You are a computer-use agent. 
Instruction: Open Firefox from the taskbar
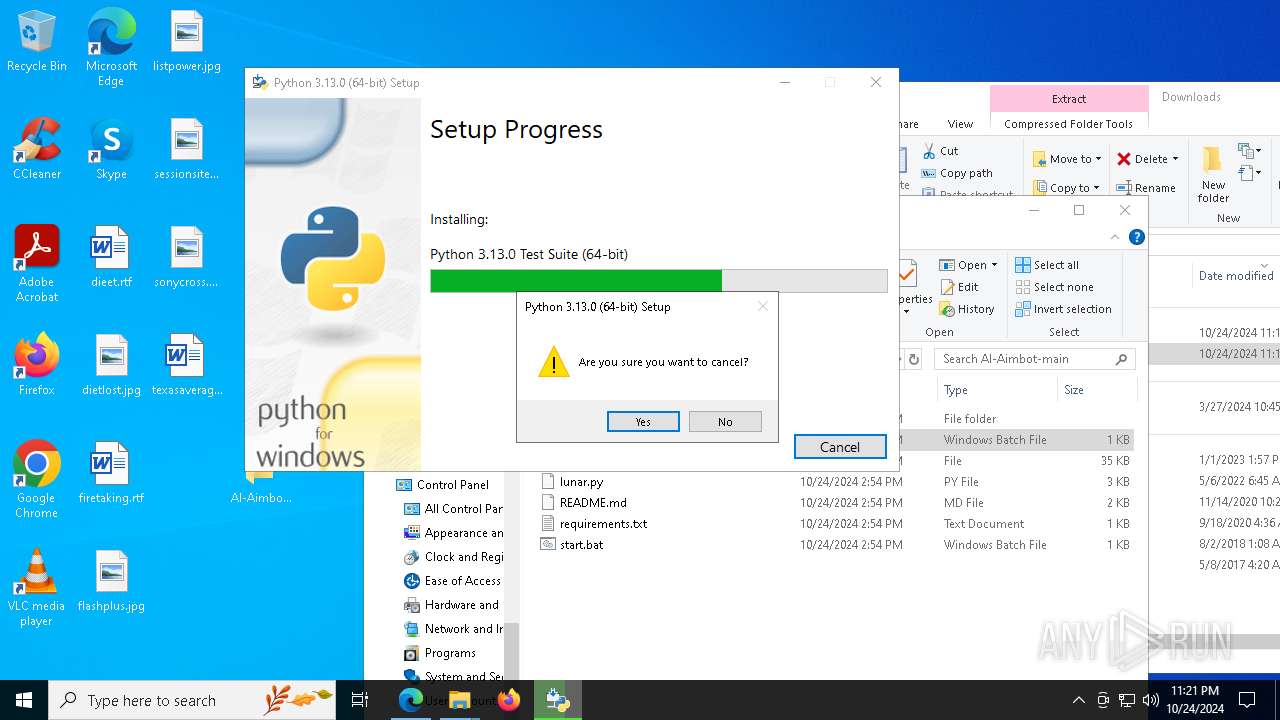[509, 700]
